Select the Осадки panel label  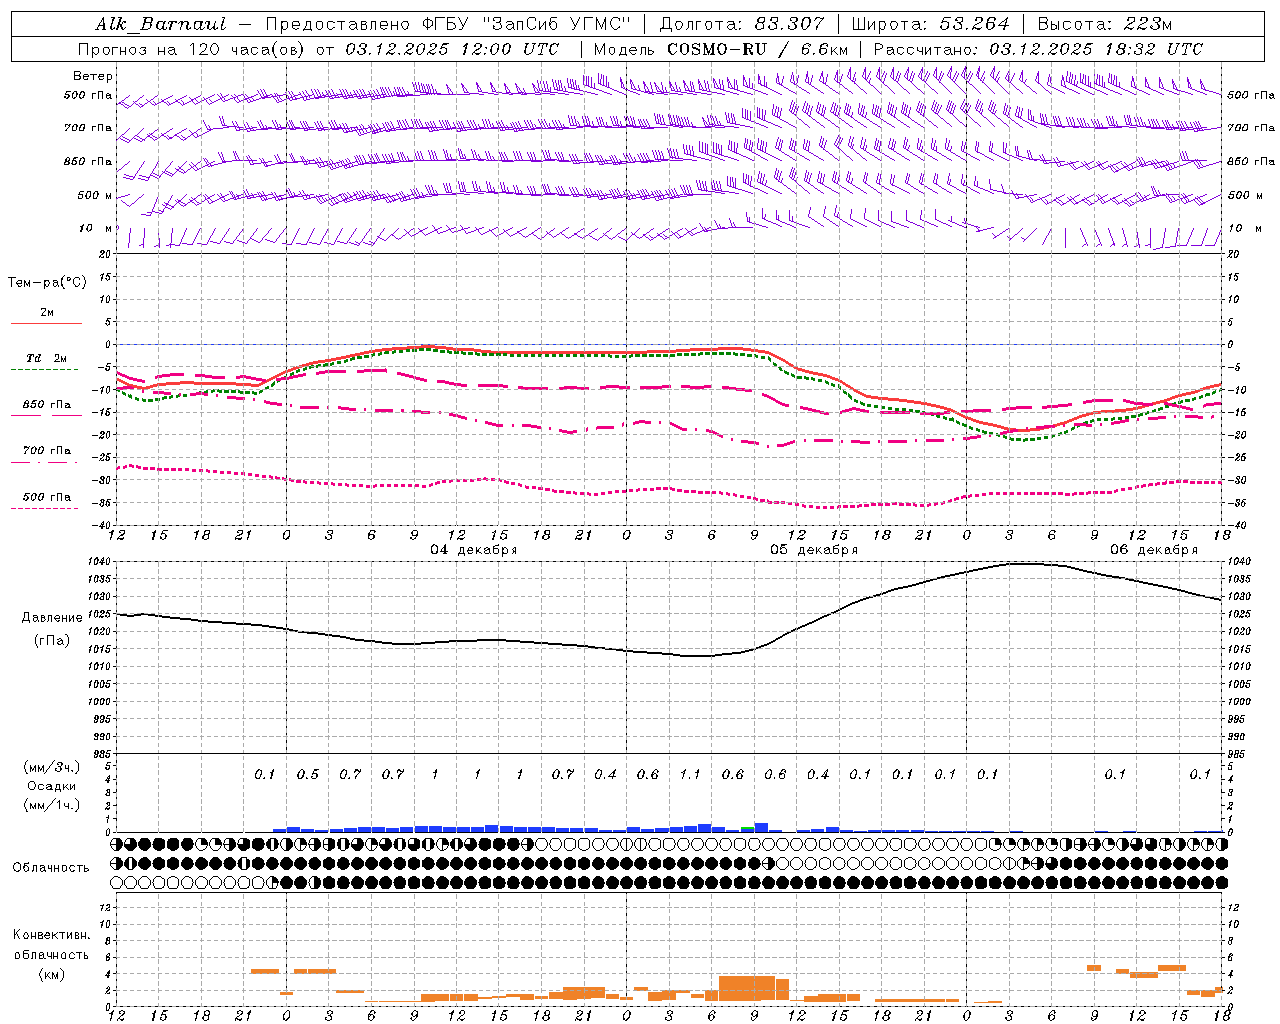click(52, 786)
